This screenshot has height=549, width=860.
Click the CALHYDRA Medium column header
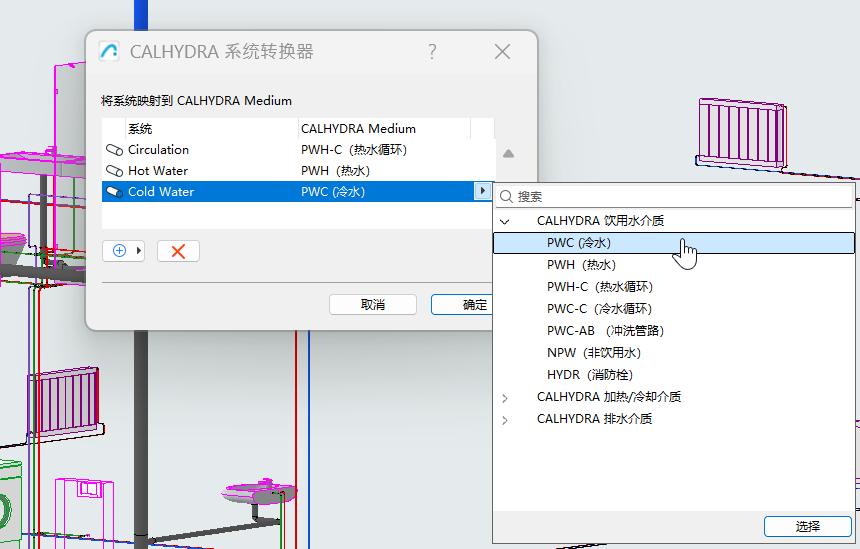click(x=384, y=129)
